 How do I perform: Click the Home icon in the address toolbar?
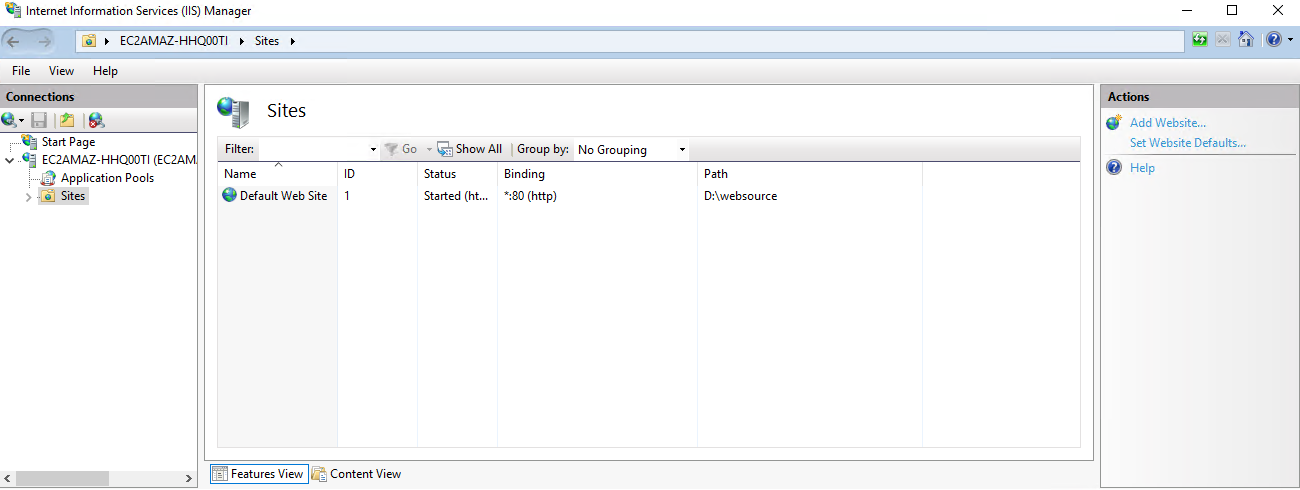pyautogui.click(x=1245, y=40)
